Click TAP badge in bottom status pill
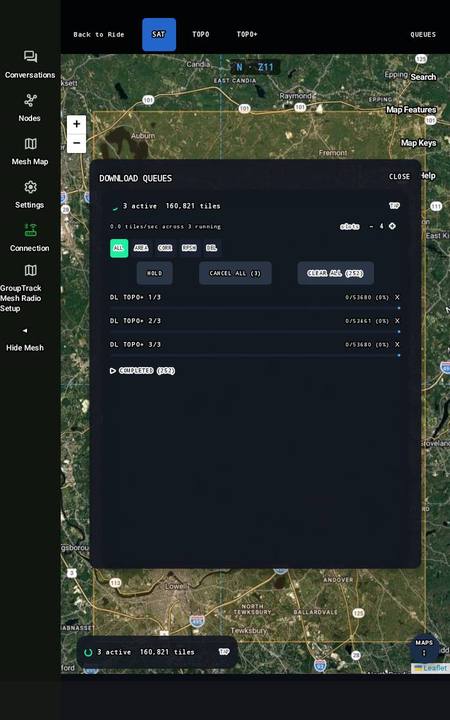 [x=224, y=652]
